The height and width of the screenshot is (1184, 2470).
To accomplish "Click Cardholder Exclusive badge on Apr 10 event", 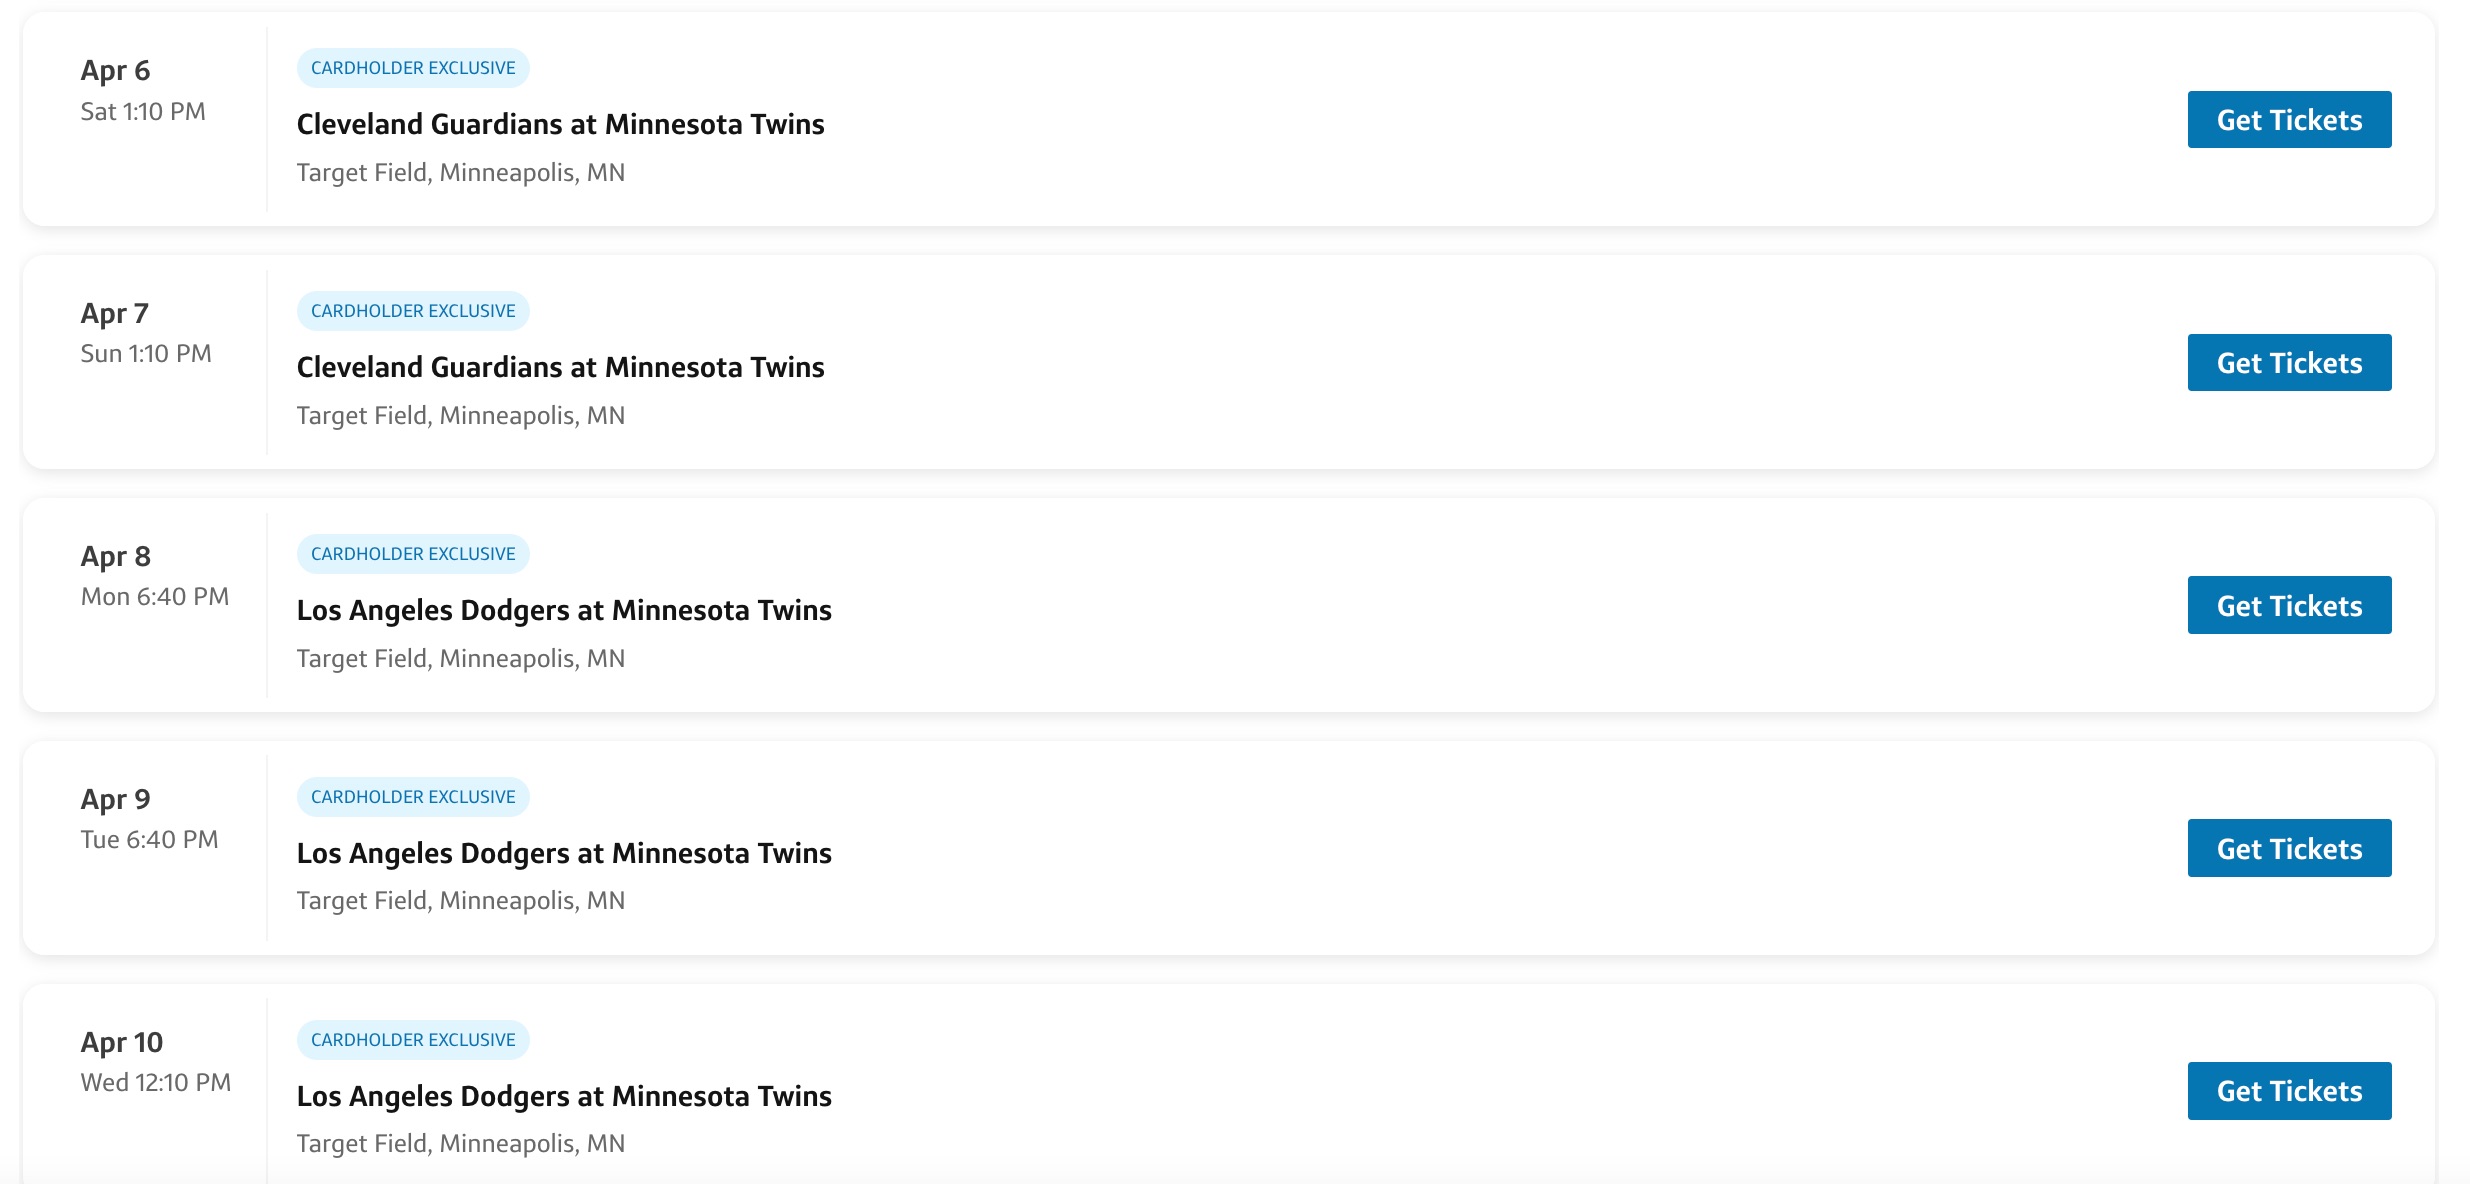I will click(x=413, y=1040).
